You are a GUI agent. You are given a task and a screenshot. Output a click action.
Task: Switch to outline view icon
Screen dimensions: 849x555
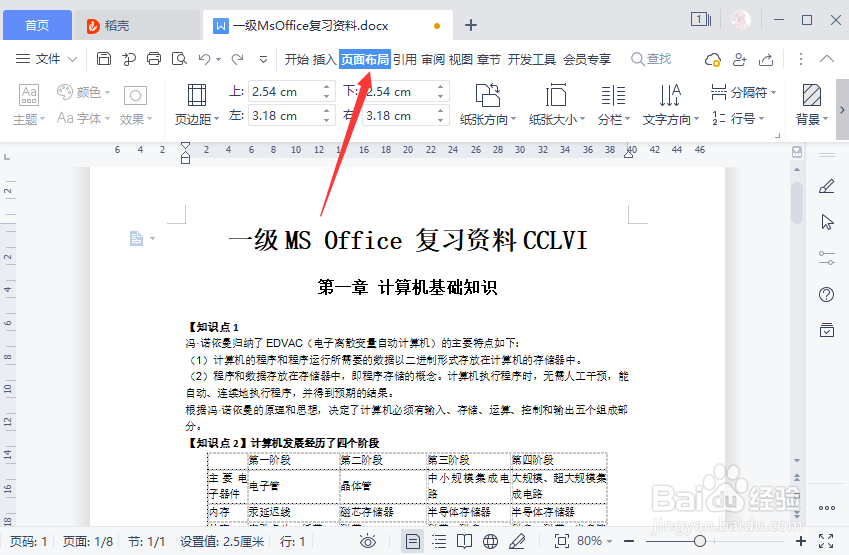[x=439, y=541]
